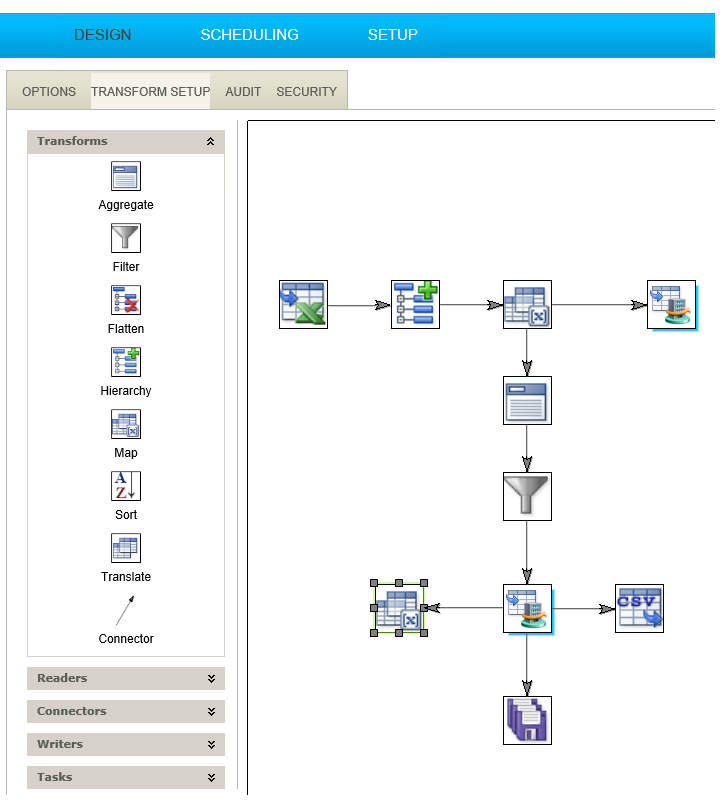Expand the Connectors section
Screen dimensions: 725x805
[x=210, y=712]
